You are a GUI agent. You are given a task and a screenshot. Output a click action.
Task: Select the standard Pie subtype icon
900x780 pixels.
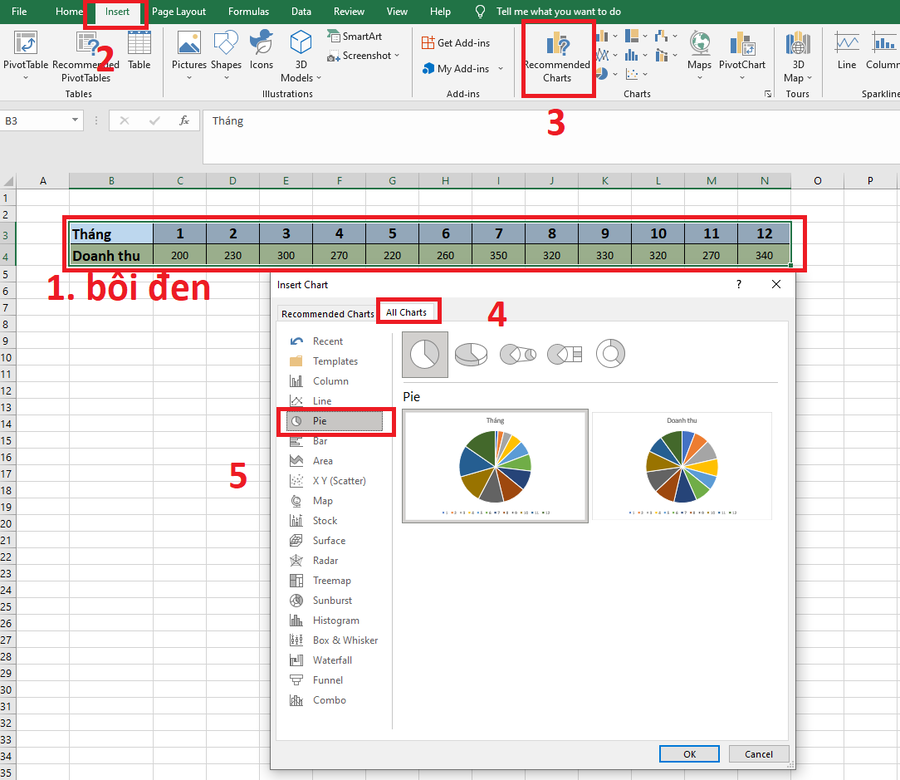tap(425, 354)
